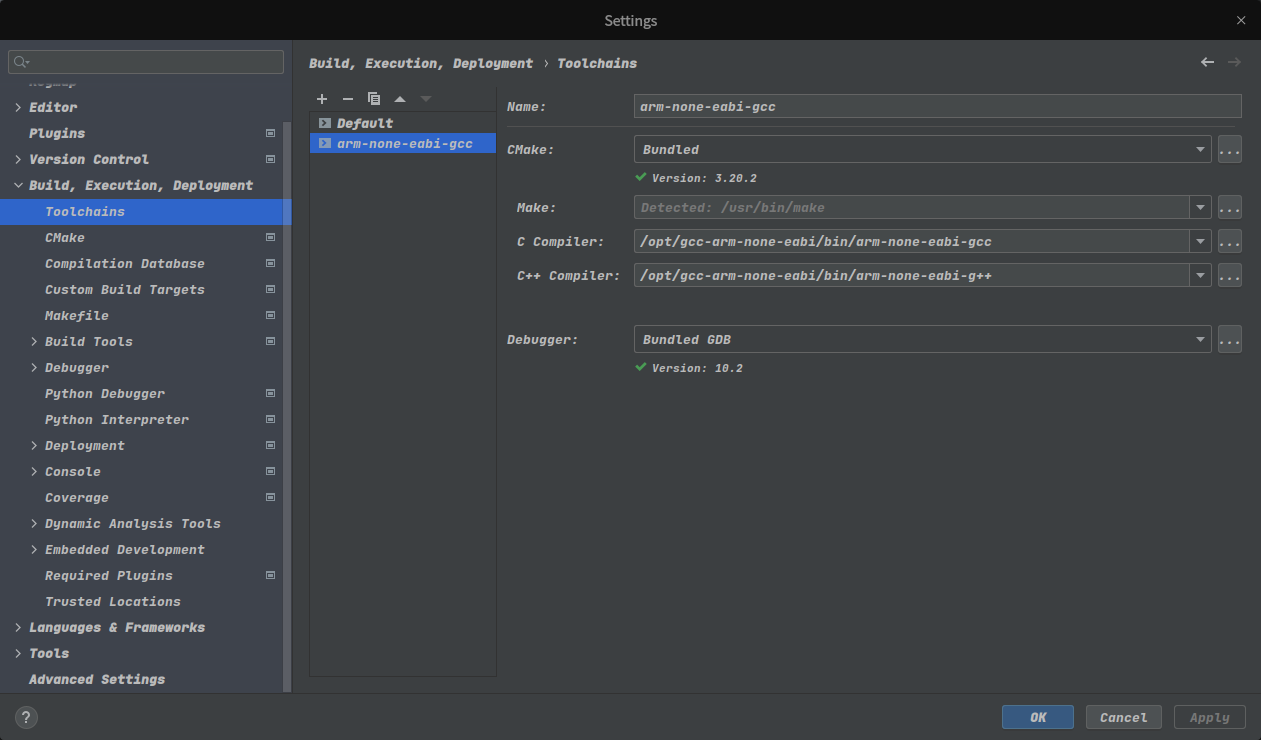Image resolution: width=1261 pixels, height=740 pixels.
Task: Collapse Build, Execution, Deployment section
Action: [x=19, y=186]
